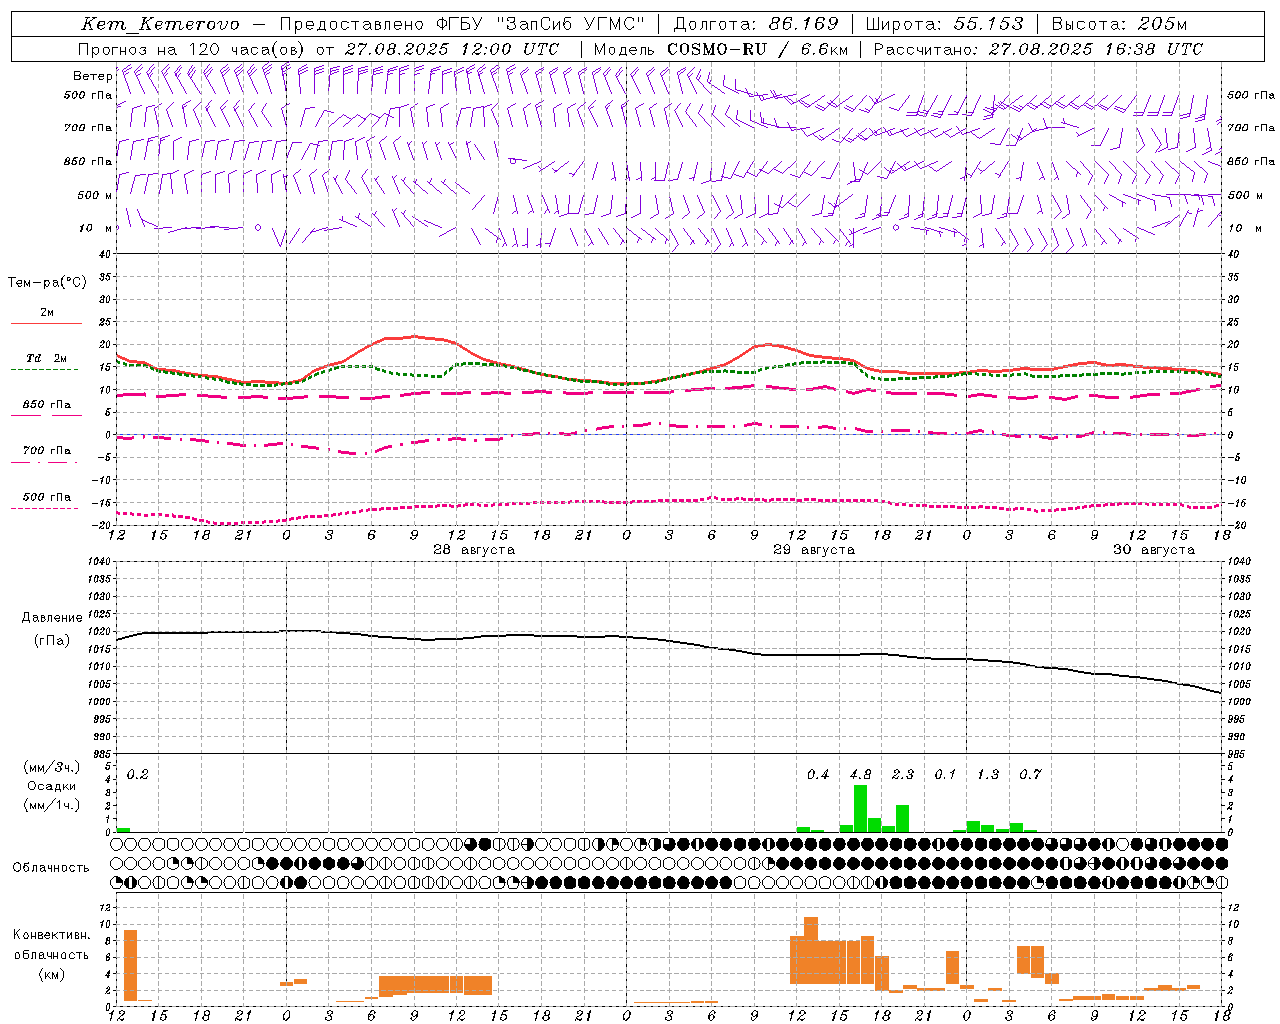Click the 'Рассчитано: 27.08.2025 16:38 UTC' timestamp

coord(1038,49)
